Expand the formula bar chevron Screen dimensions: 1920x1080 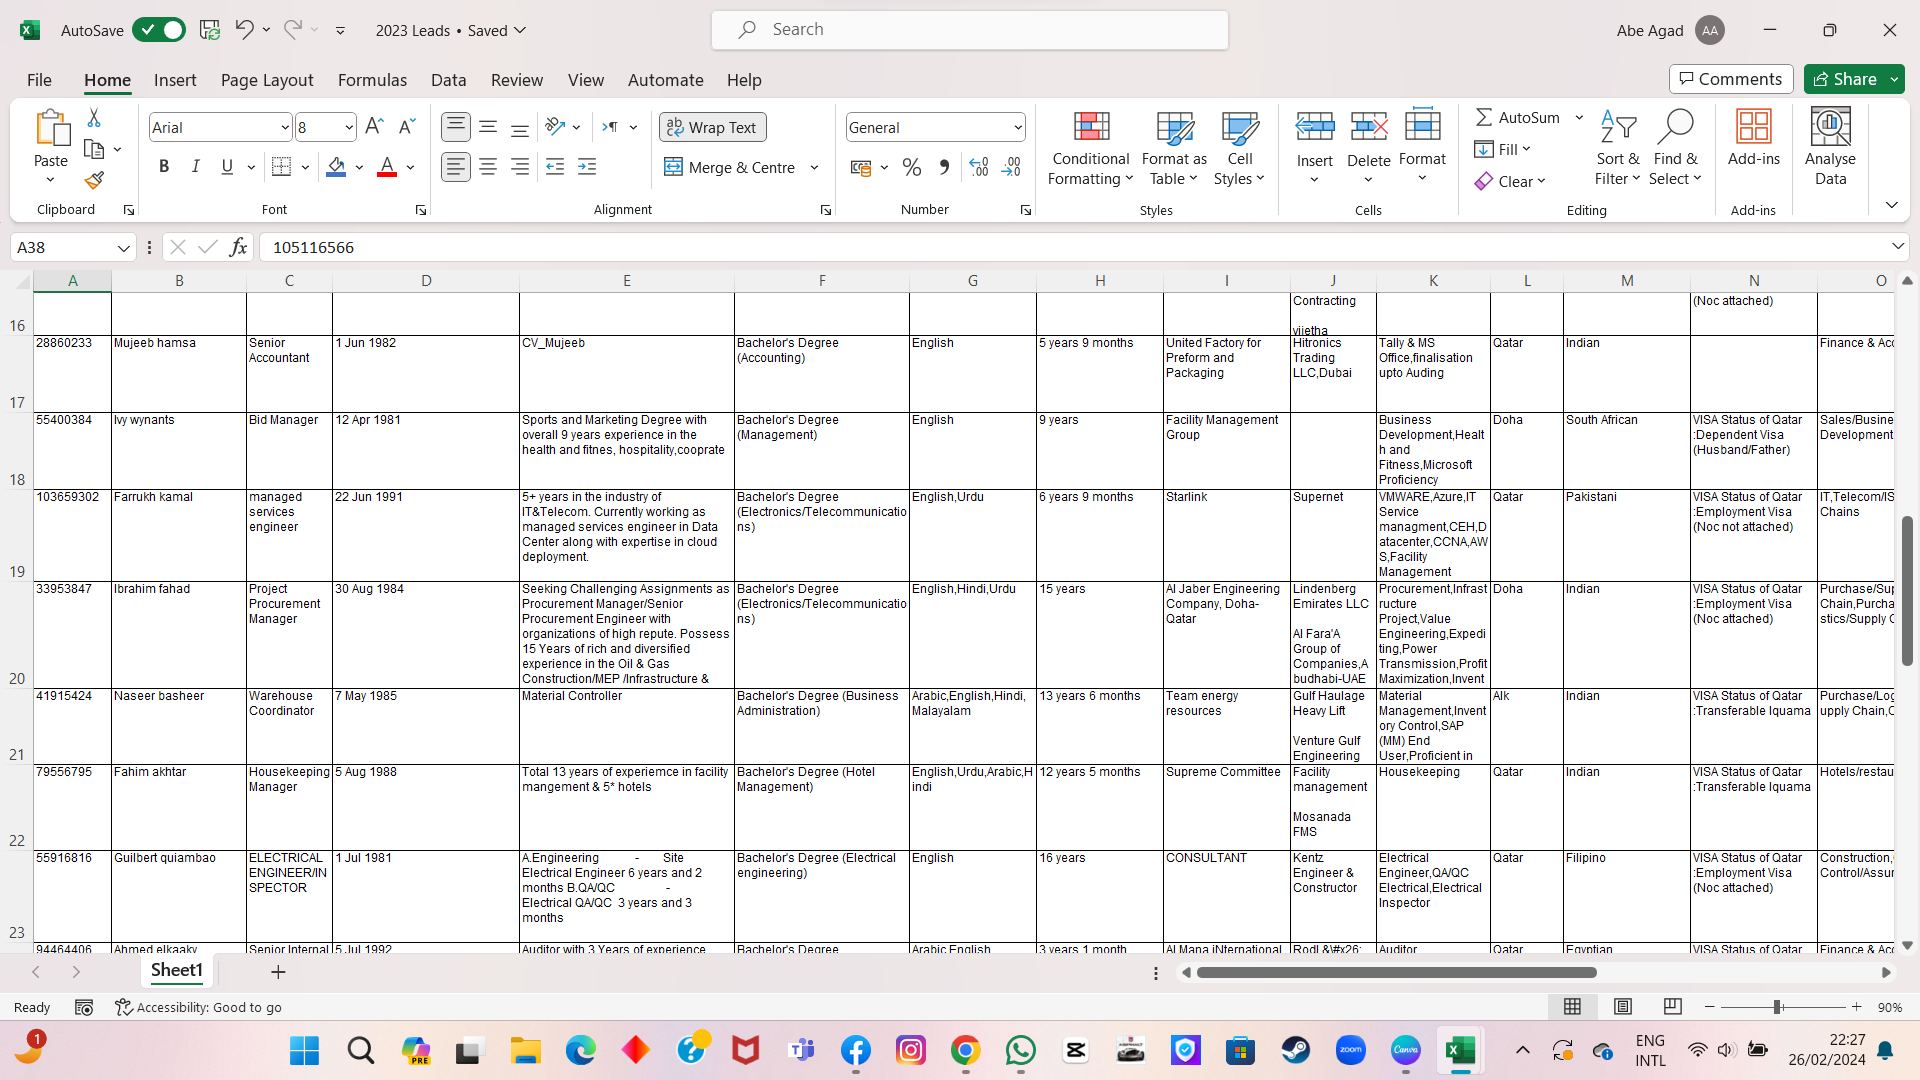1897,247
